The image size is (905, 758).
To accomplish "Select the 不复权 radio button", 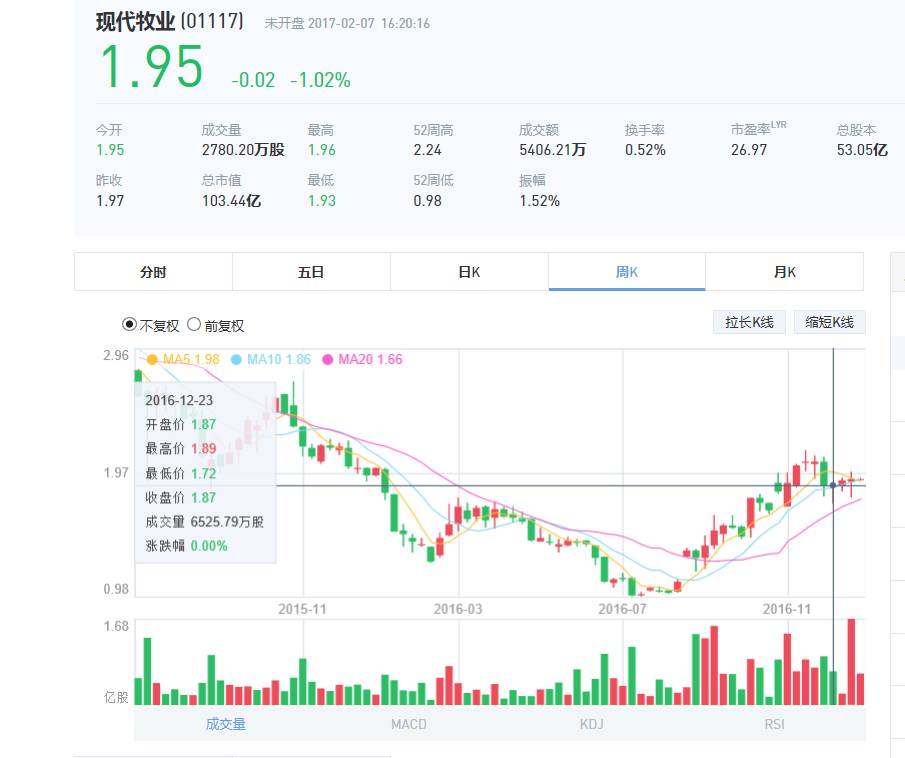I will (129, 325).
